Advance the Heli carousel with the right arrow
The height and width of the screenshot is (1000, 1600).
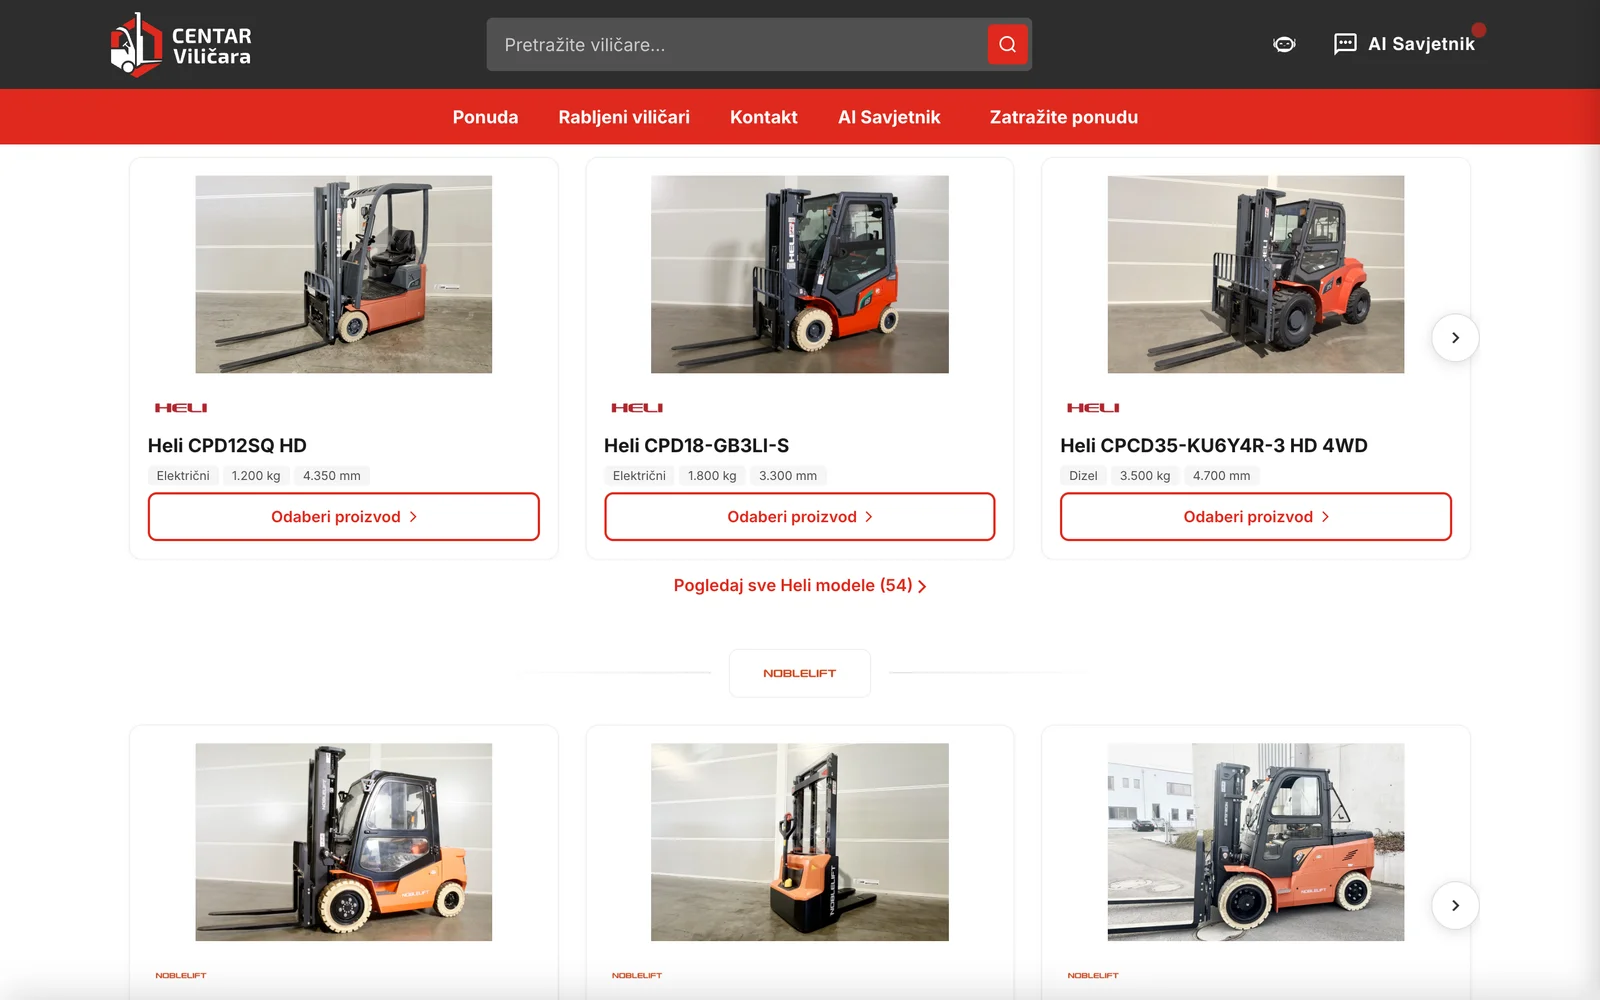click(1455, 338)
